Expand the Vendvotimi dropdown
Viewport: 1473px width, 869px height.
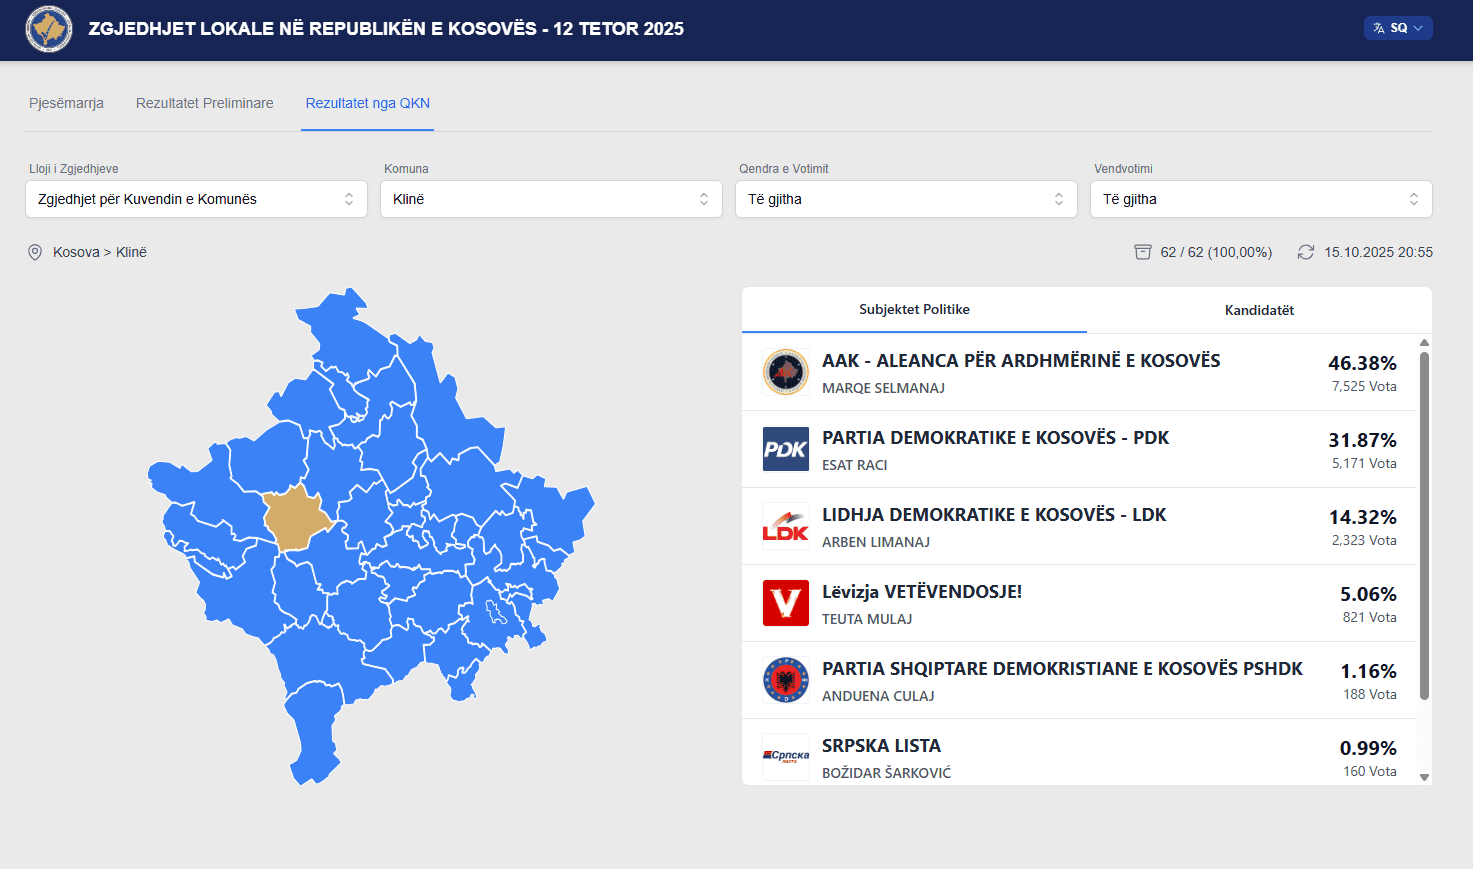1261,199
